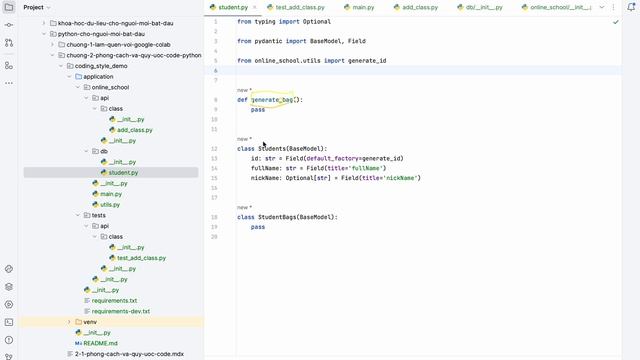Open the Structure tool window icon
The height and width of the screenshot is (360, 640).
[9, 65]
